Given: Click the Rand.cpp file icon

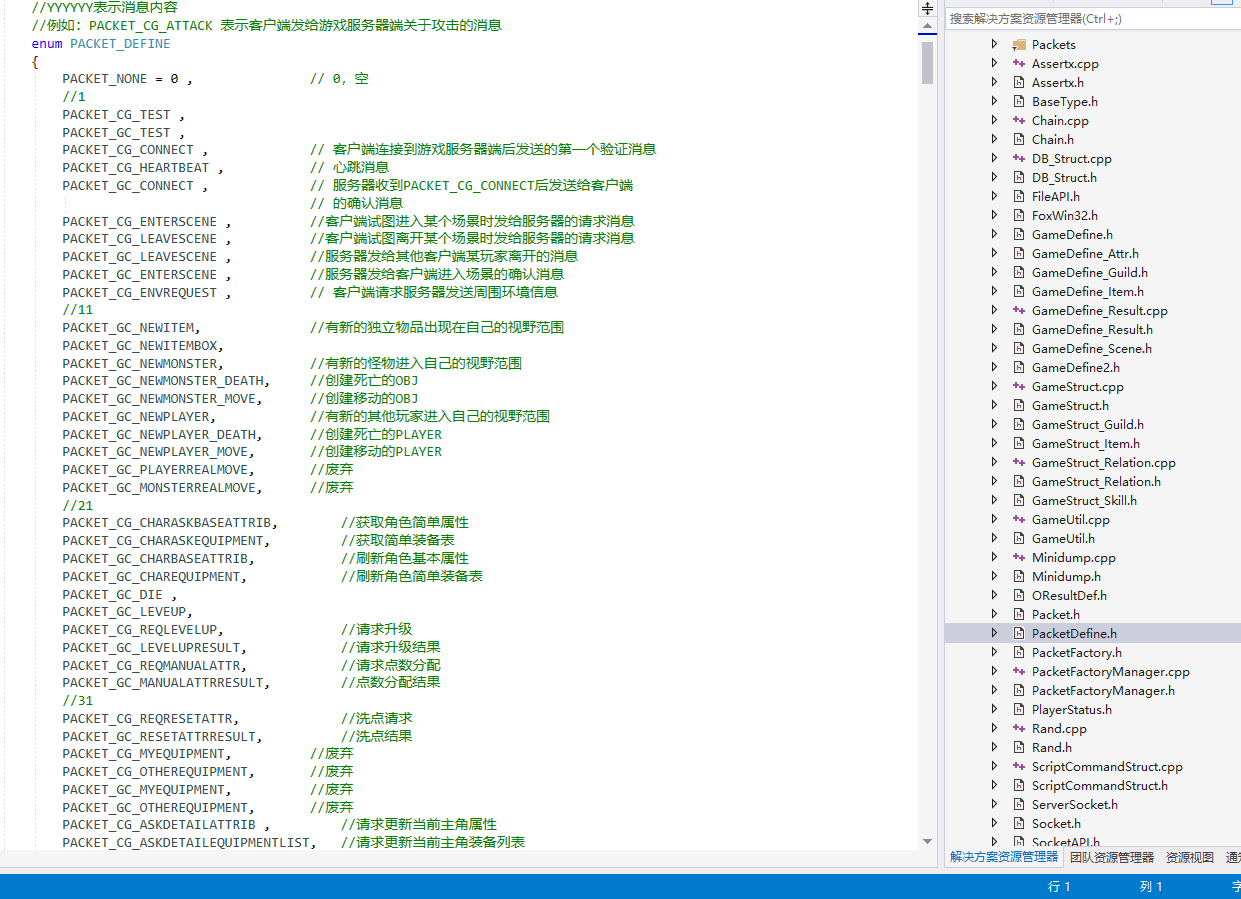Looking at the screenshot, I should (1019, 729).
